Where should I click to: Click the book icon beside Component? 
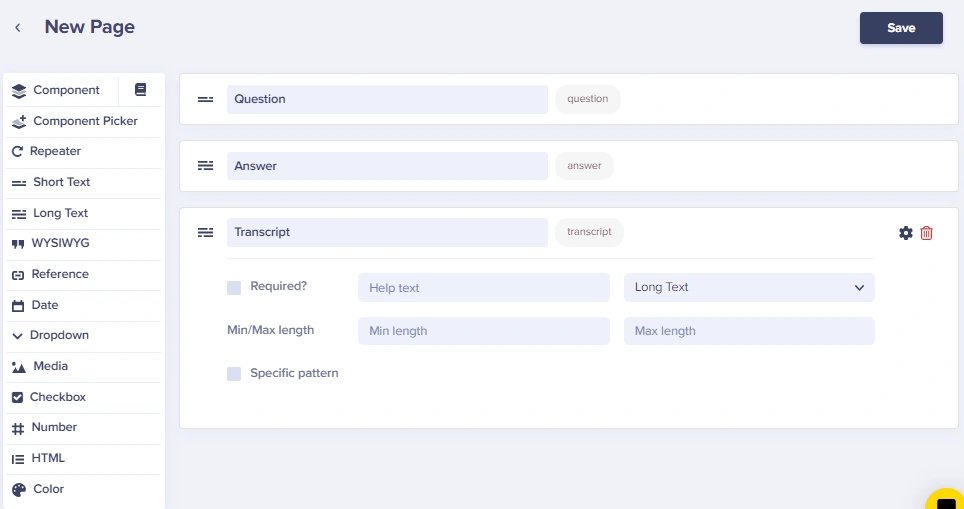coord(140,90)
